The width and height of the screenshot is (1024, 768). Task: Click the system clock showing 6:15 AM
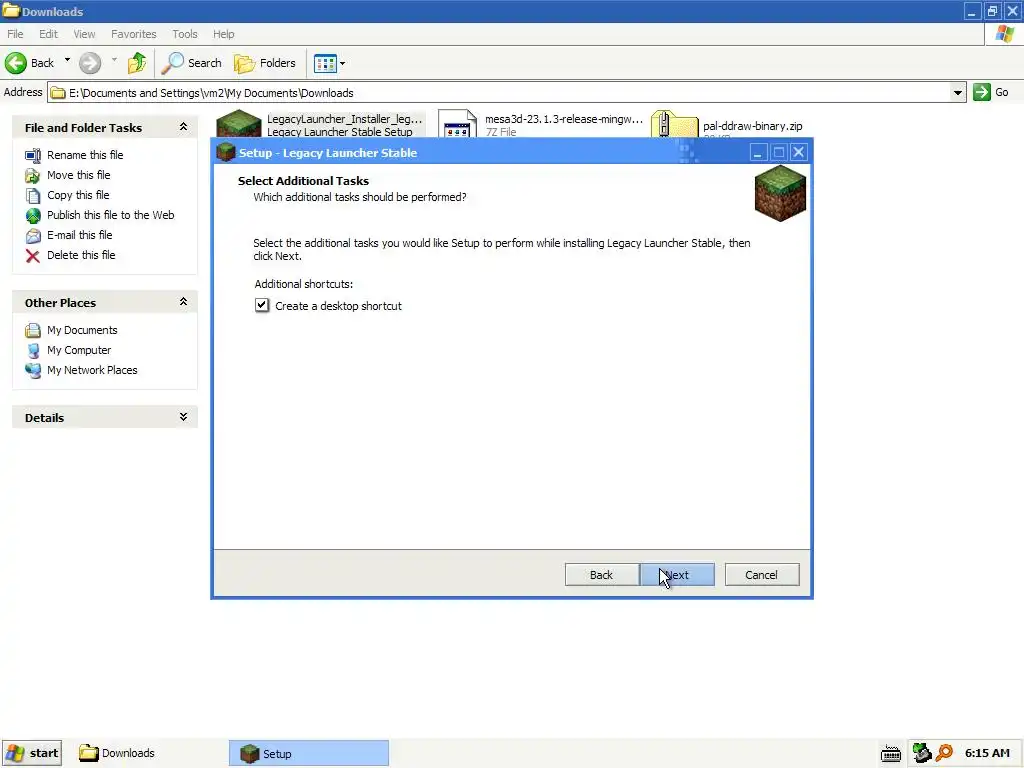coord(987,753)
